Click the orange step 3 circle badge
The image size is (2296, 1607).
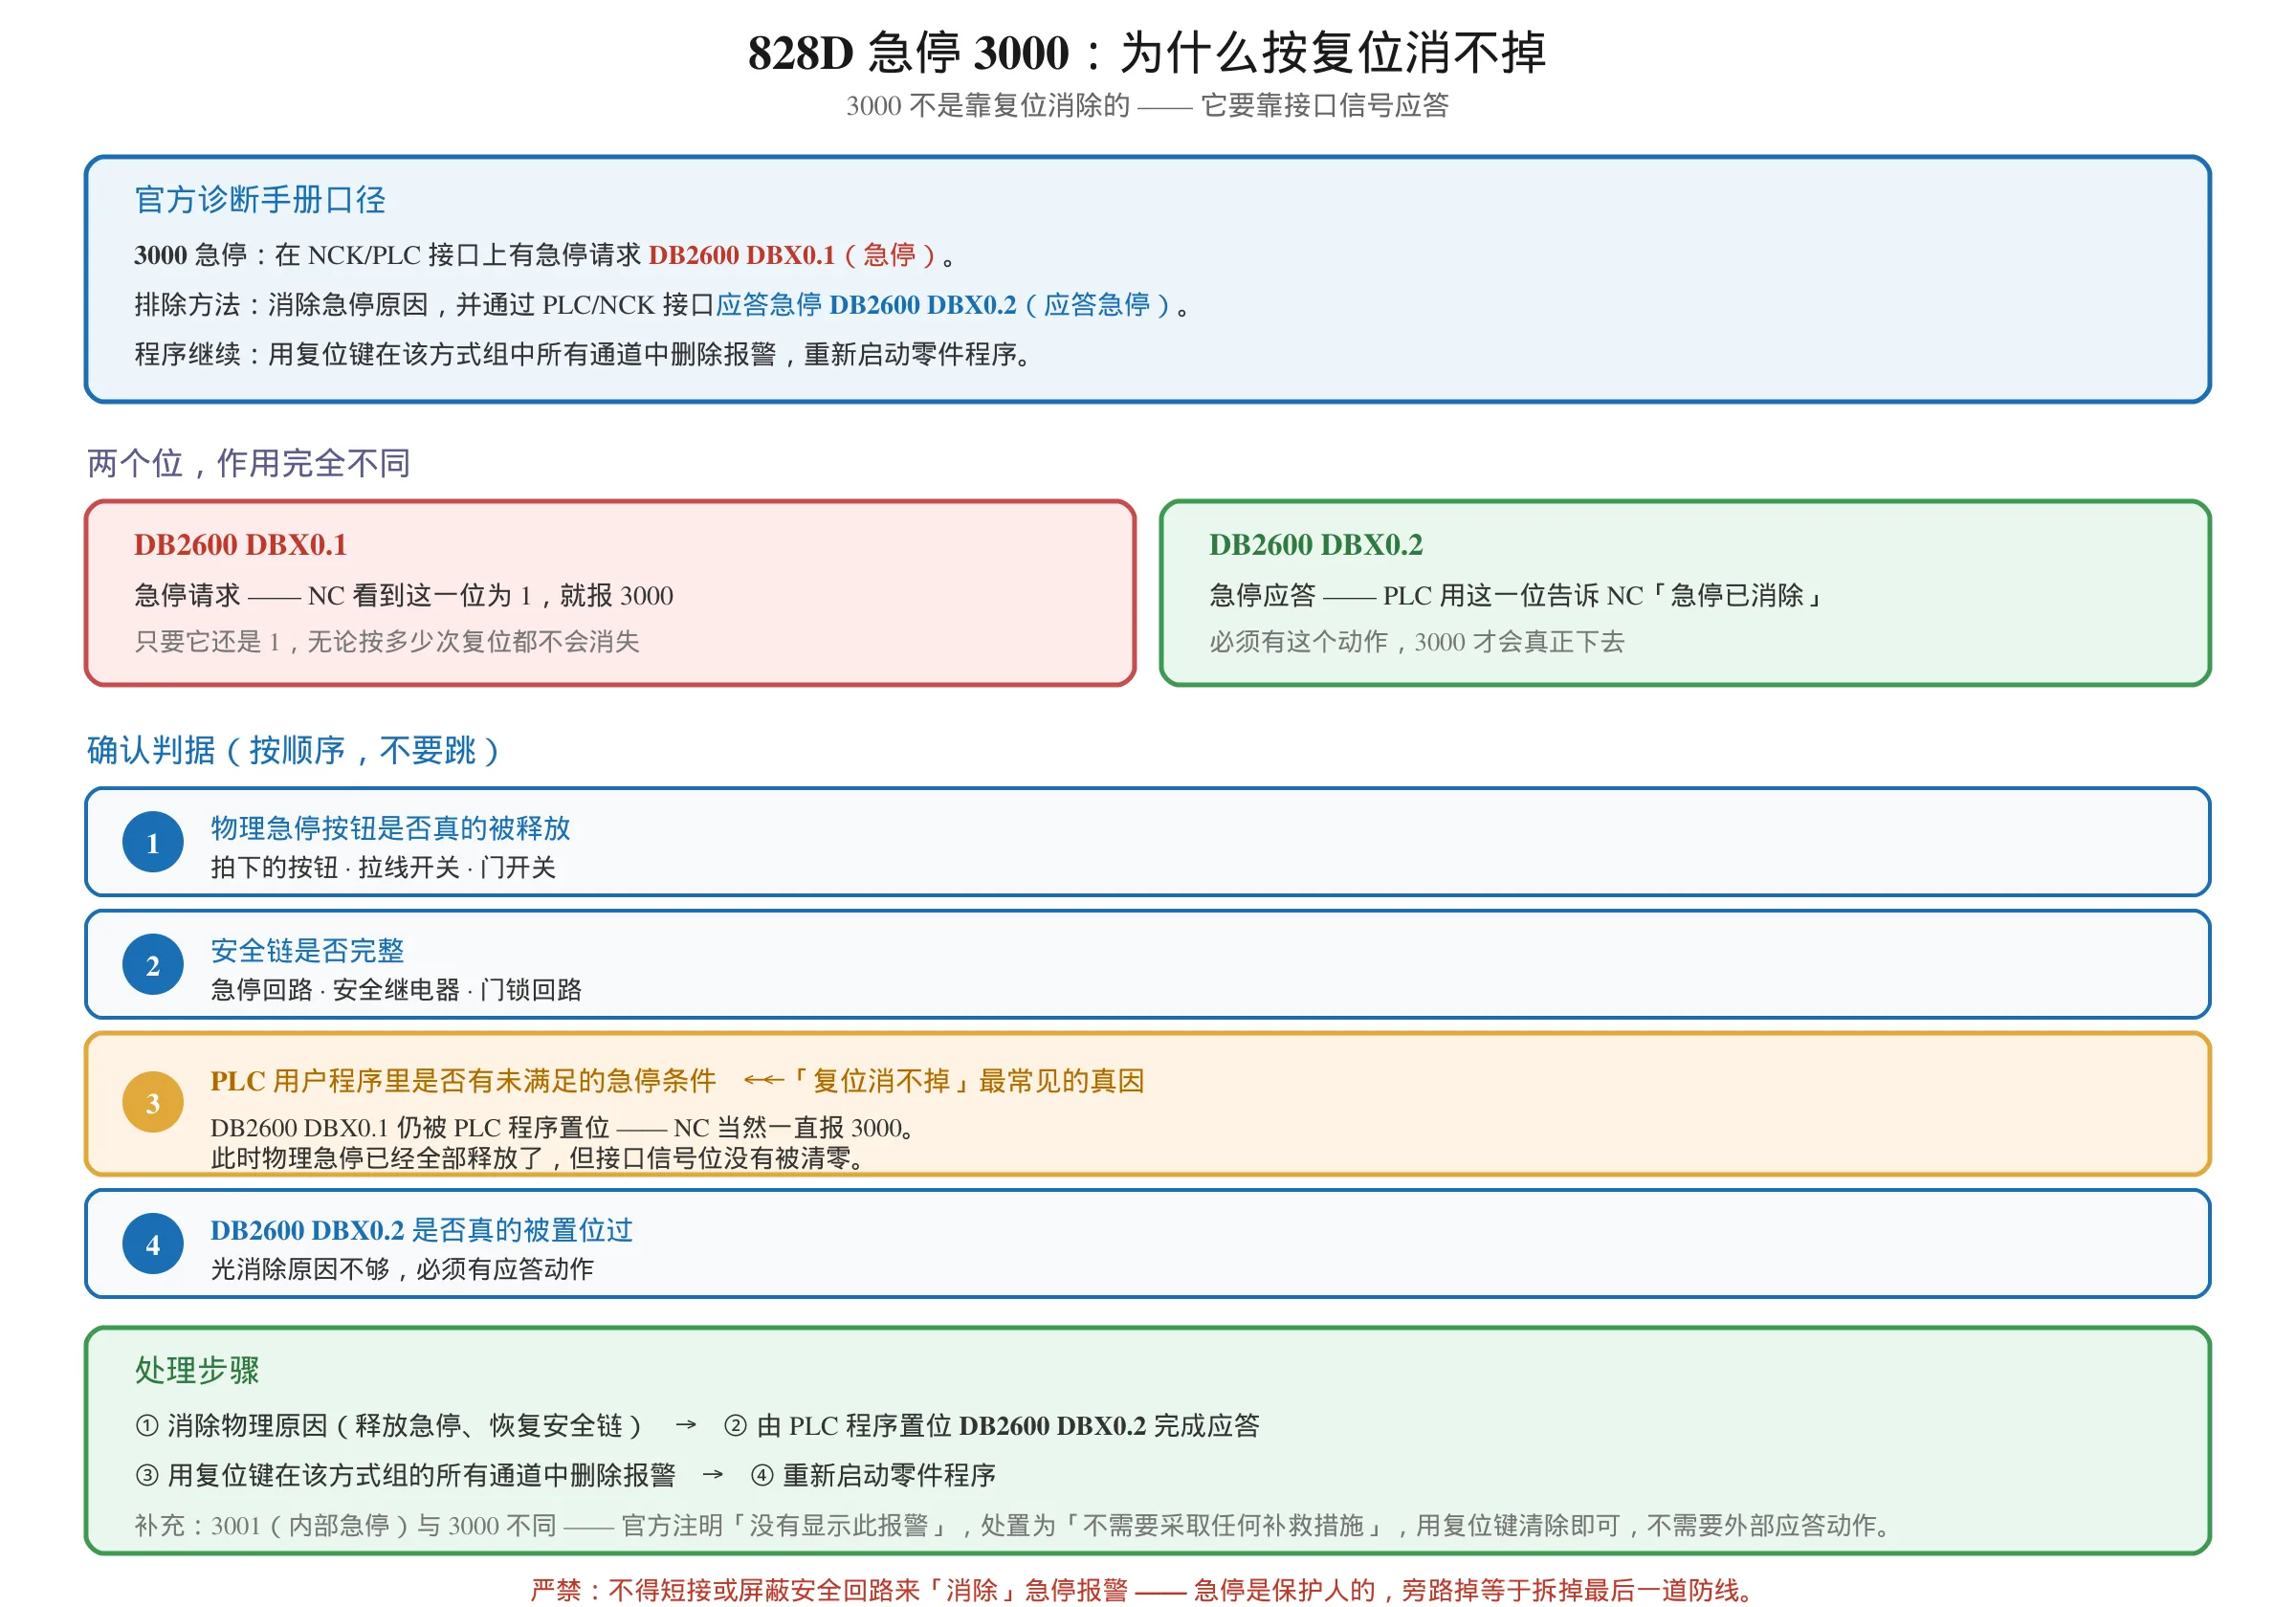153,1103
